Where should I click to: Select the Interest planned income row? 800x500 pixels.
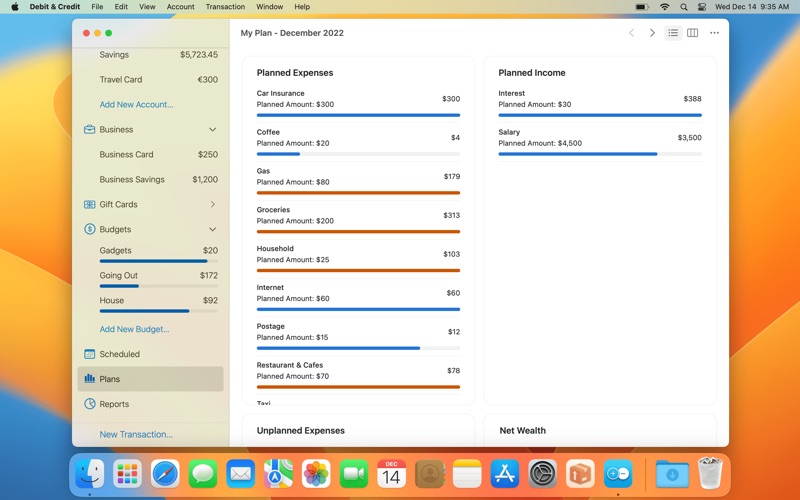click(x=600, y=103)
